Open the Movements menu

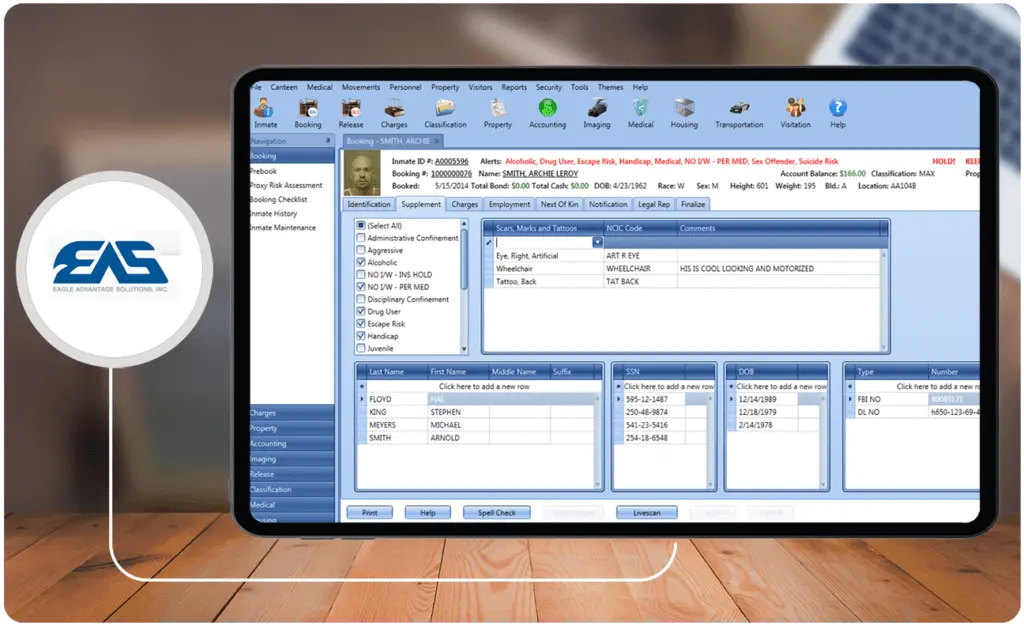(x=360, y=87)
